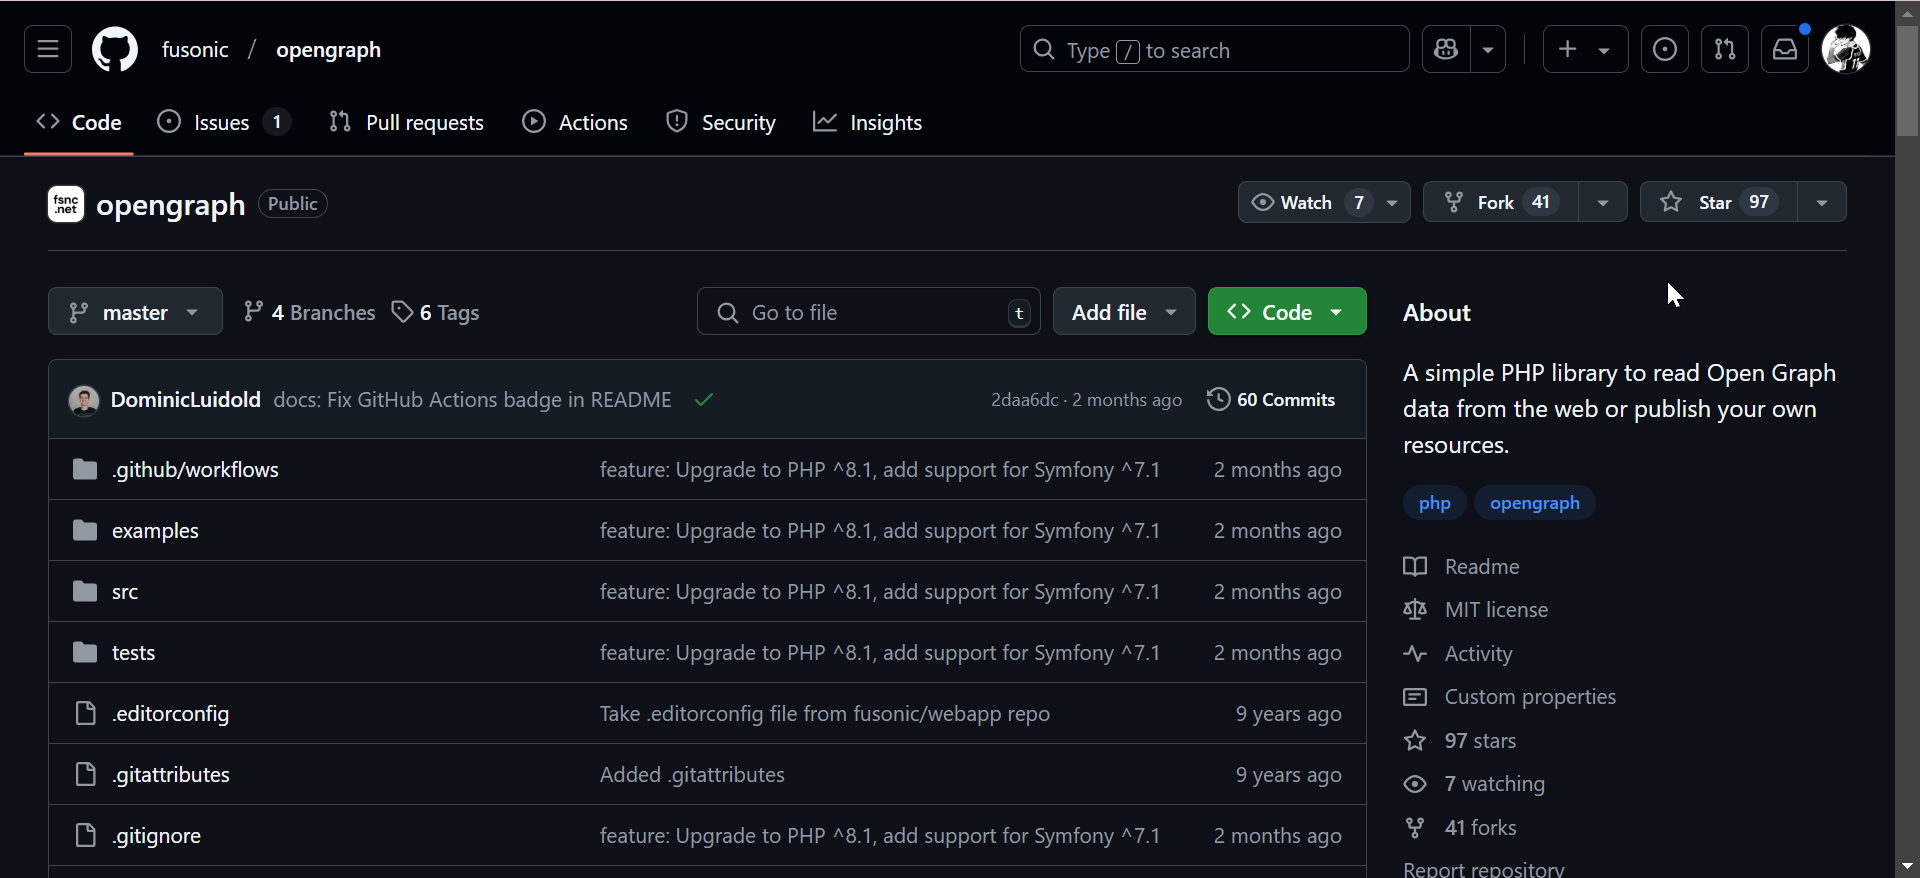Click the file icon next to .editorconfig
This screenshot has width=1920, height=878.
coord(85,713)
